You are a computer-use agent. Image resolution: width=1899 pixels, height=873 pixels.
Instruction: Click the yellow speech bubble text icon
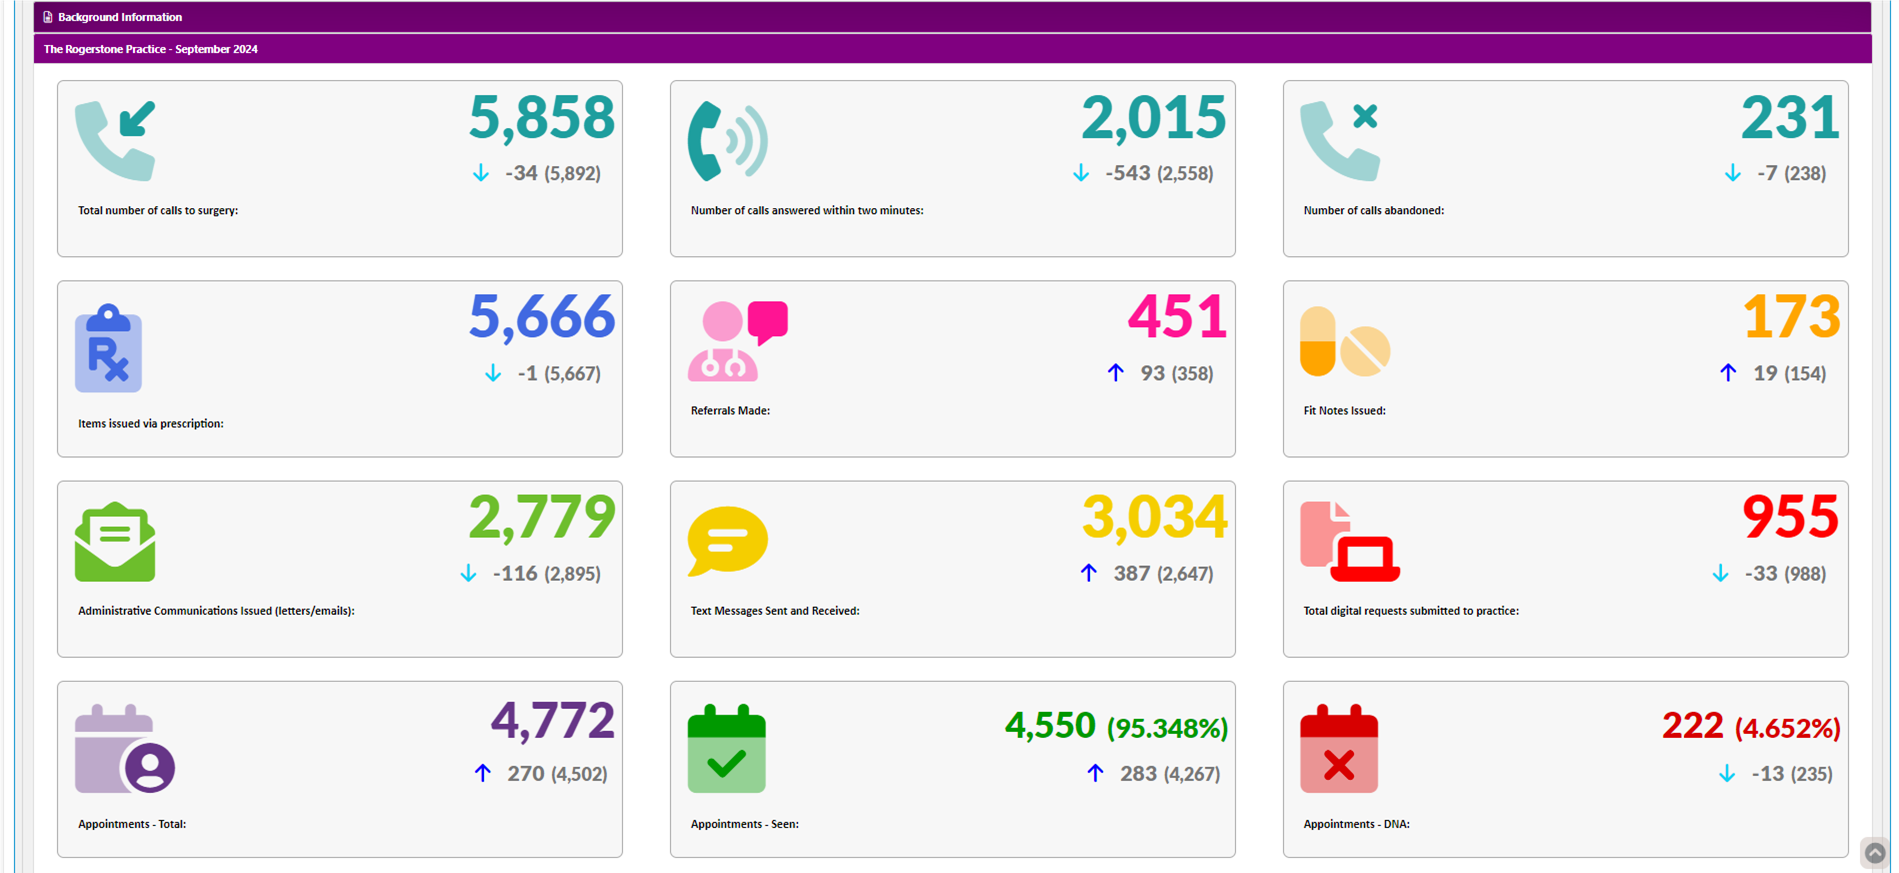728,541
